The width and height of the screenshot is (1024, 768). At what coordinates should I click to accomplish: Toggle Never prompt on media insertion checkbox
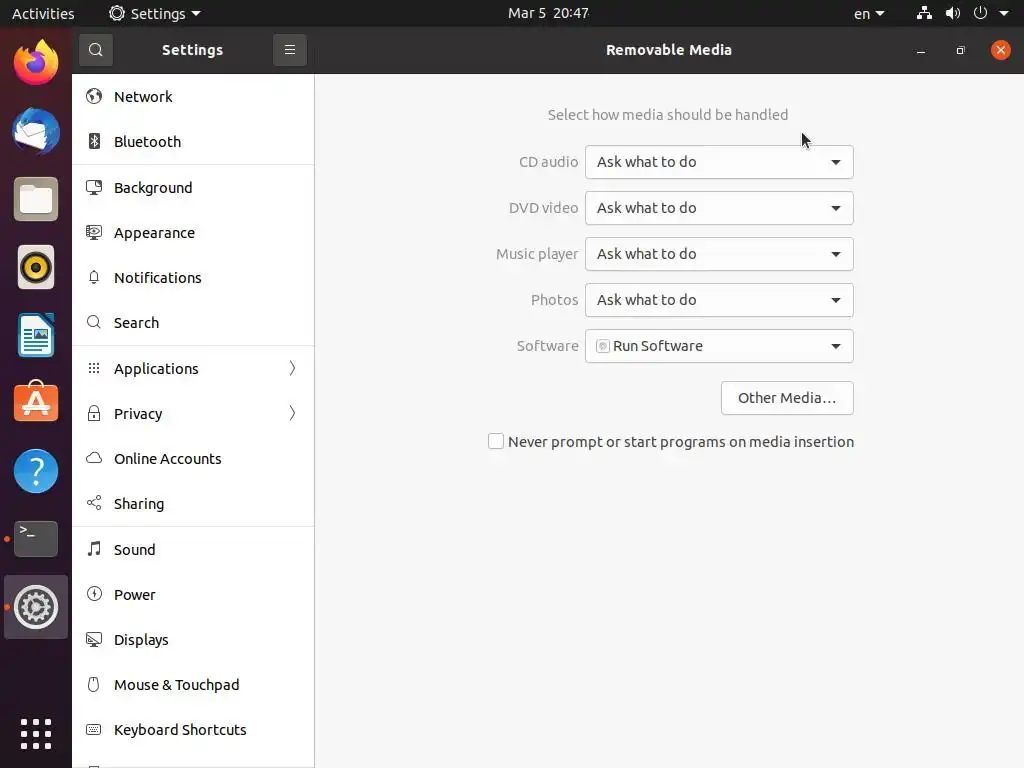(x=496, y=442)
